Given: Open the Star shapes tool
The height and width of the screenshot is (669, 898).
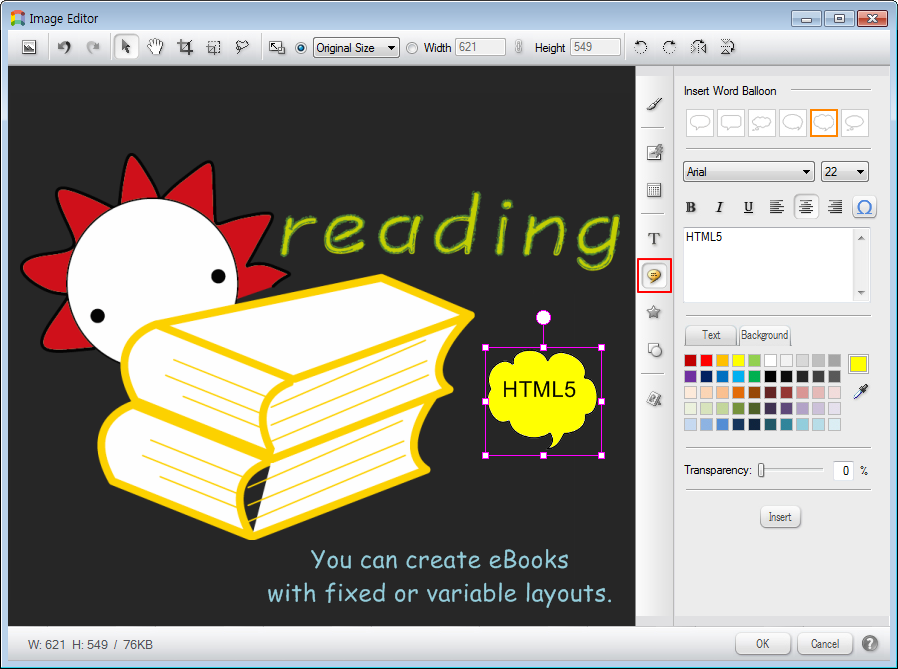Looking at the screenshot, I should [x=654, y=312].
